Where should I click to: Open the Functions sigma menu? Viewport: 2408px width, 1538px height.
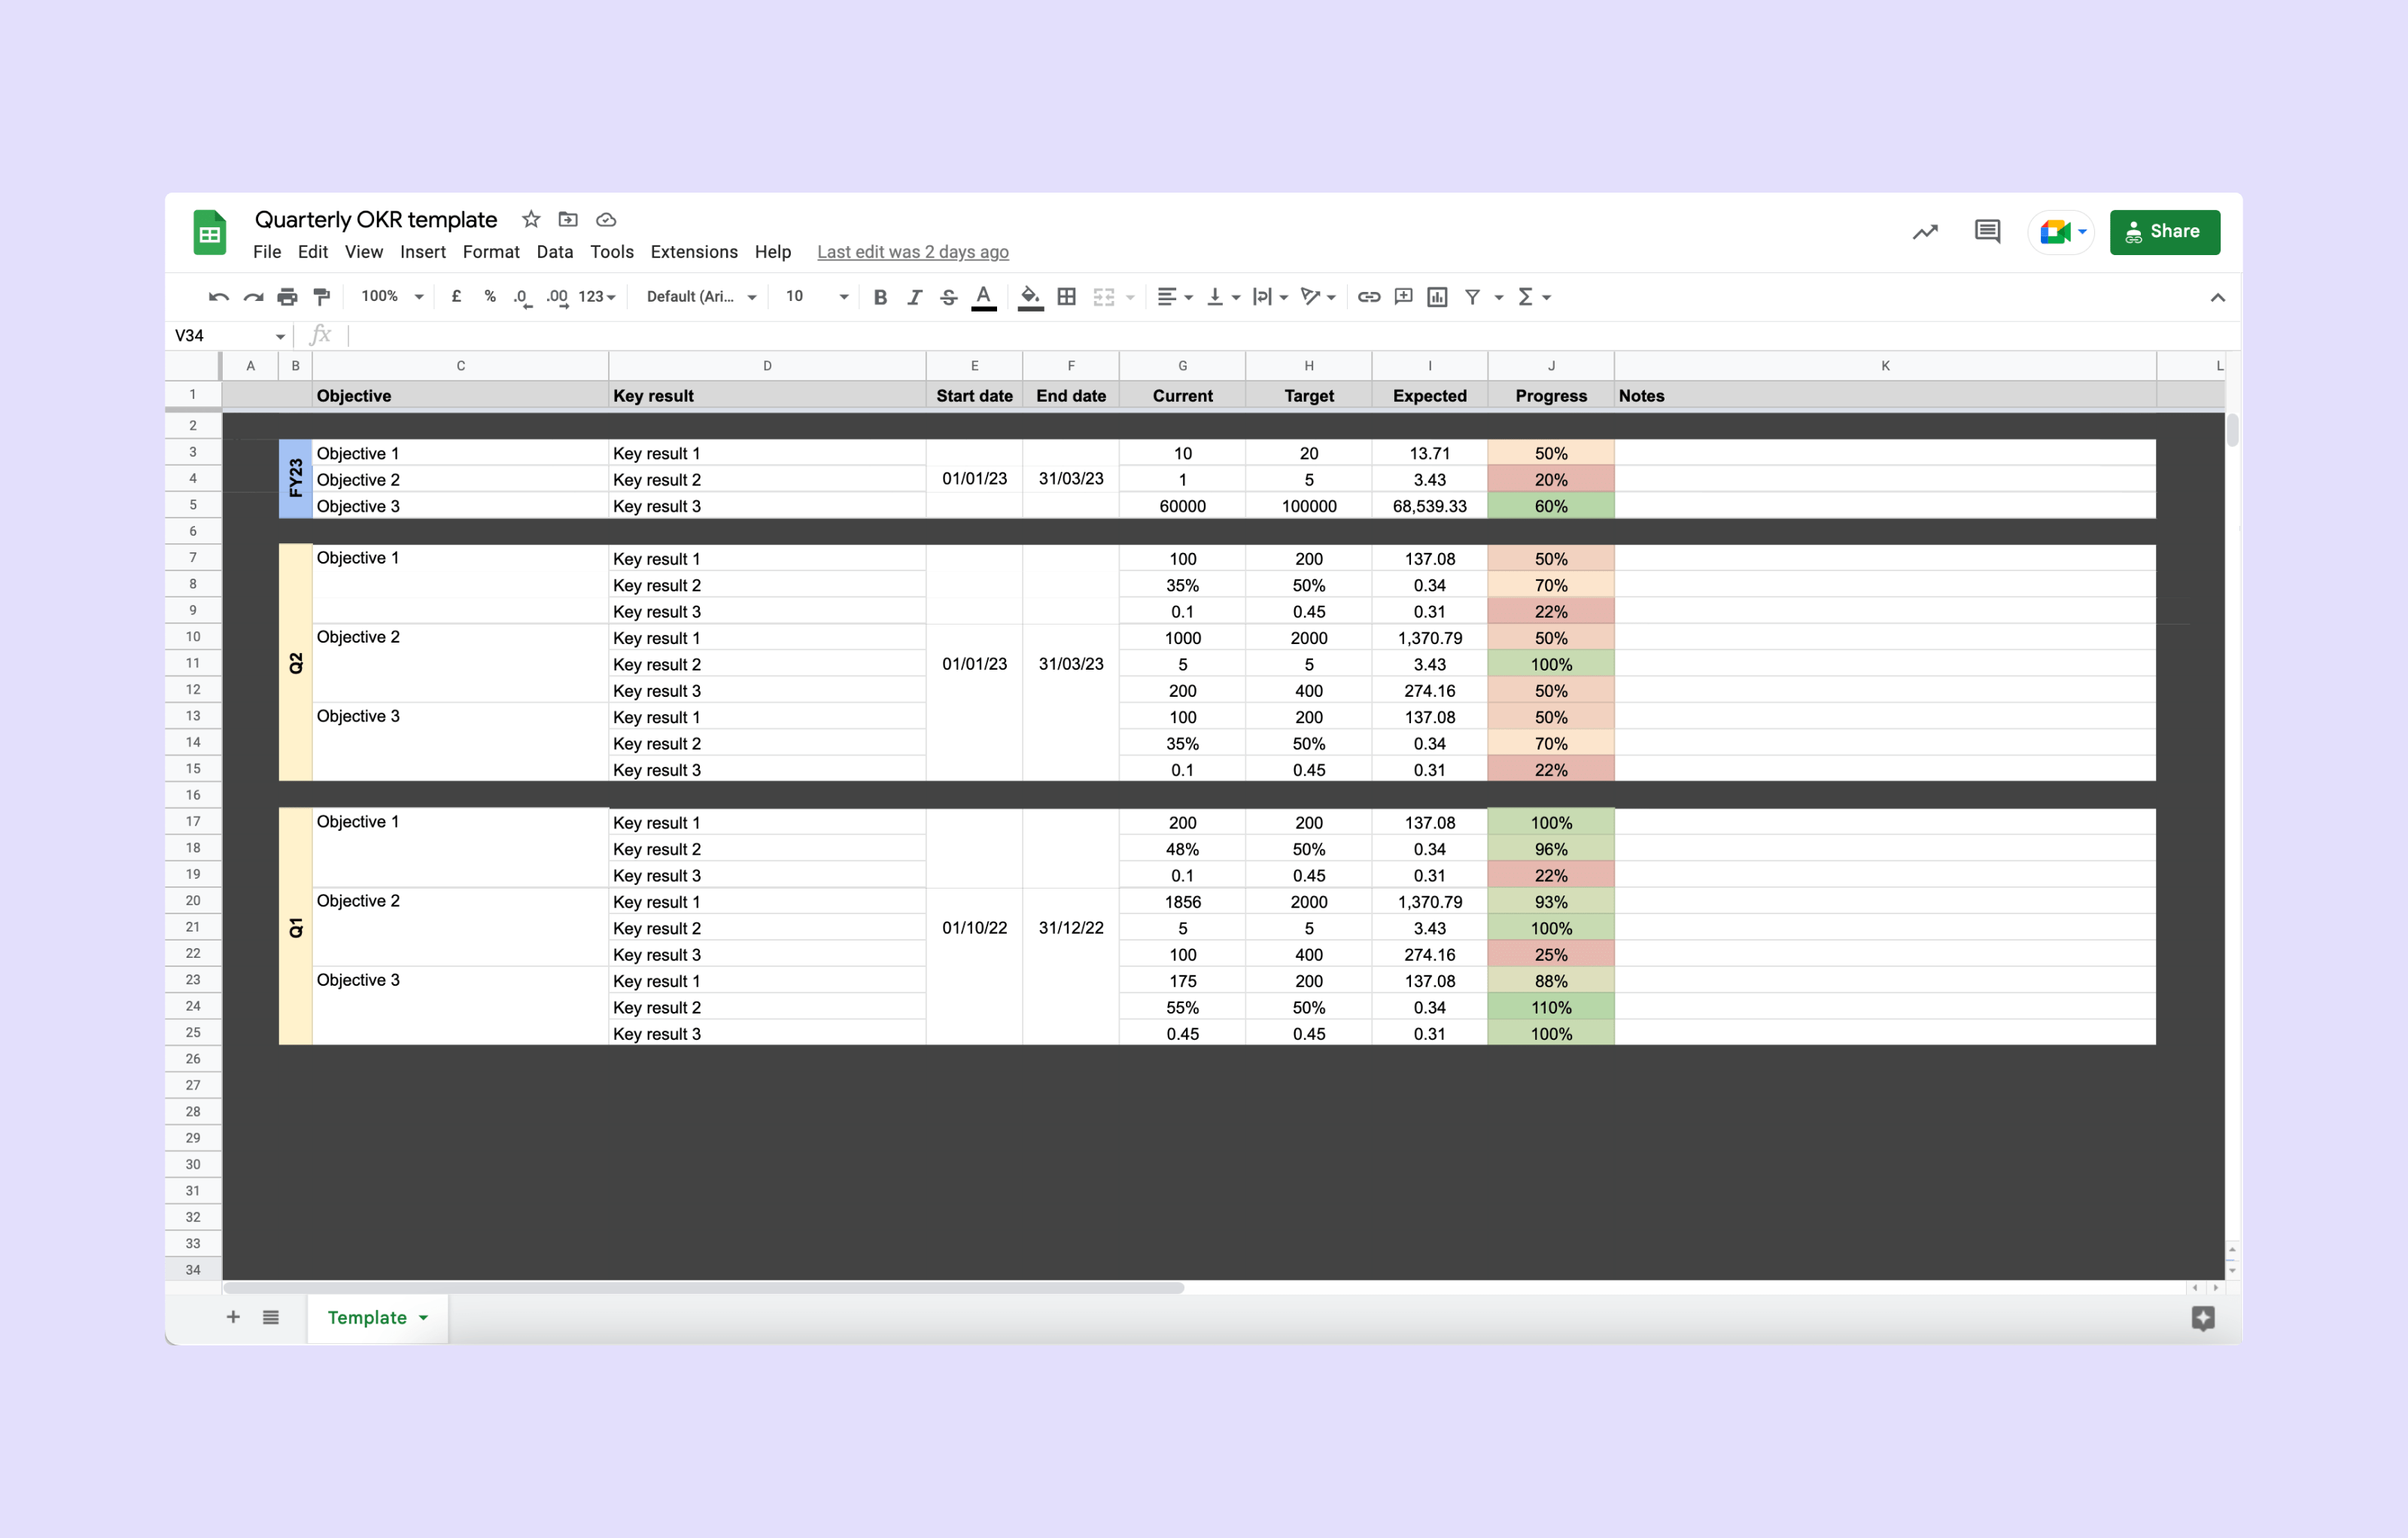[1534, 297]
